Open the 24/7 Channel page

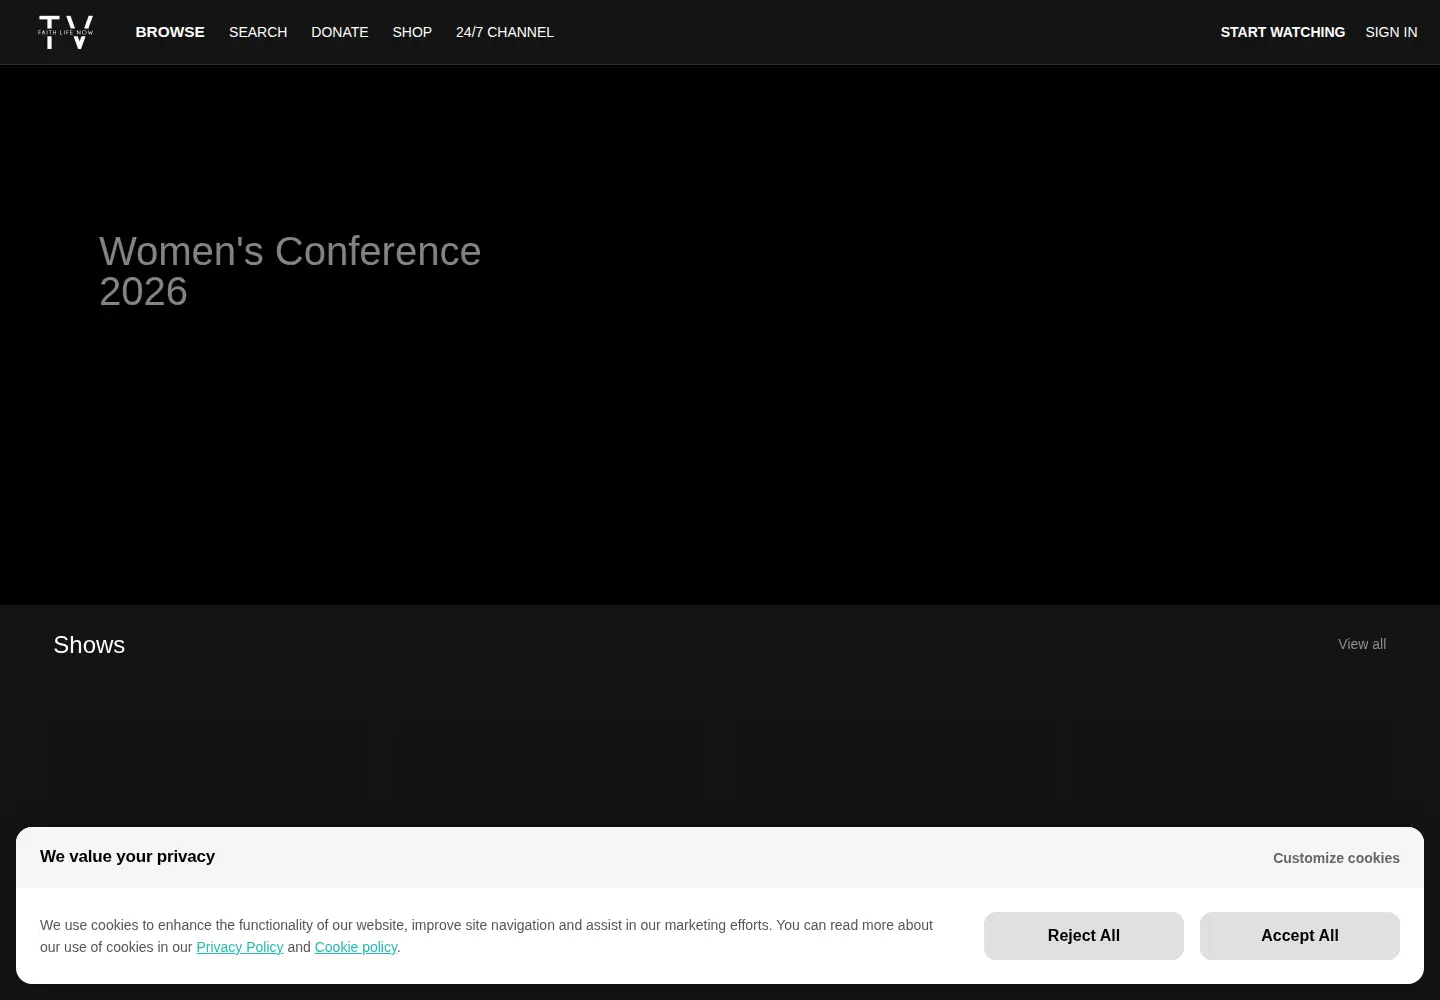[x=505, y=32]
